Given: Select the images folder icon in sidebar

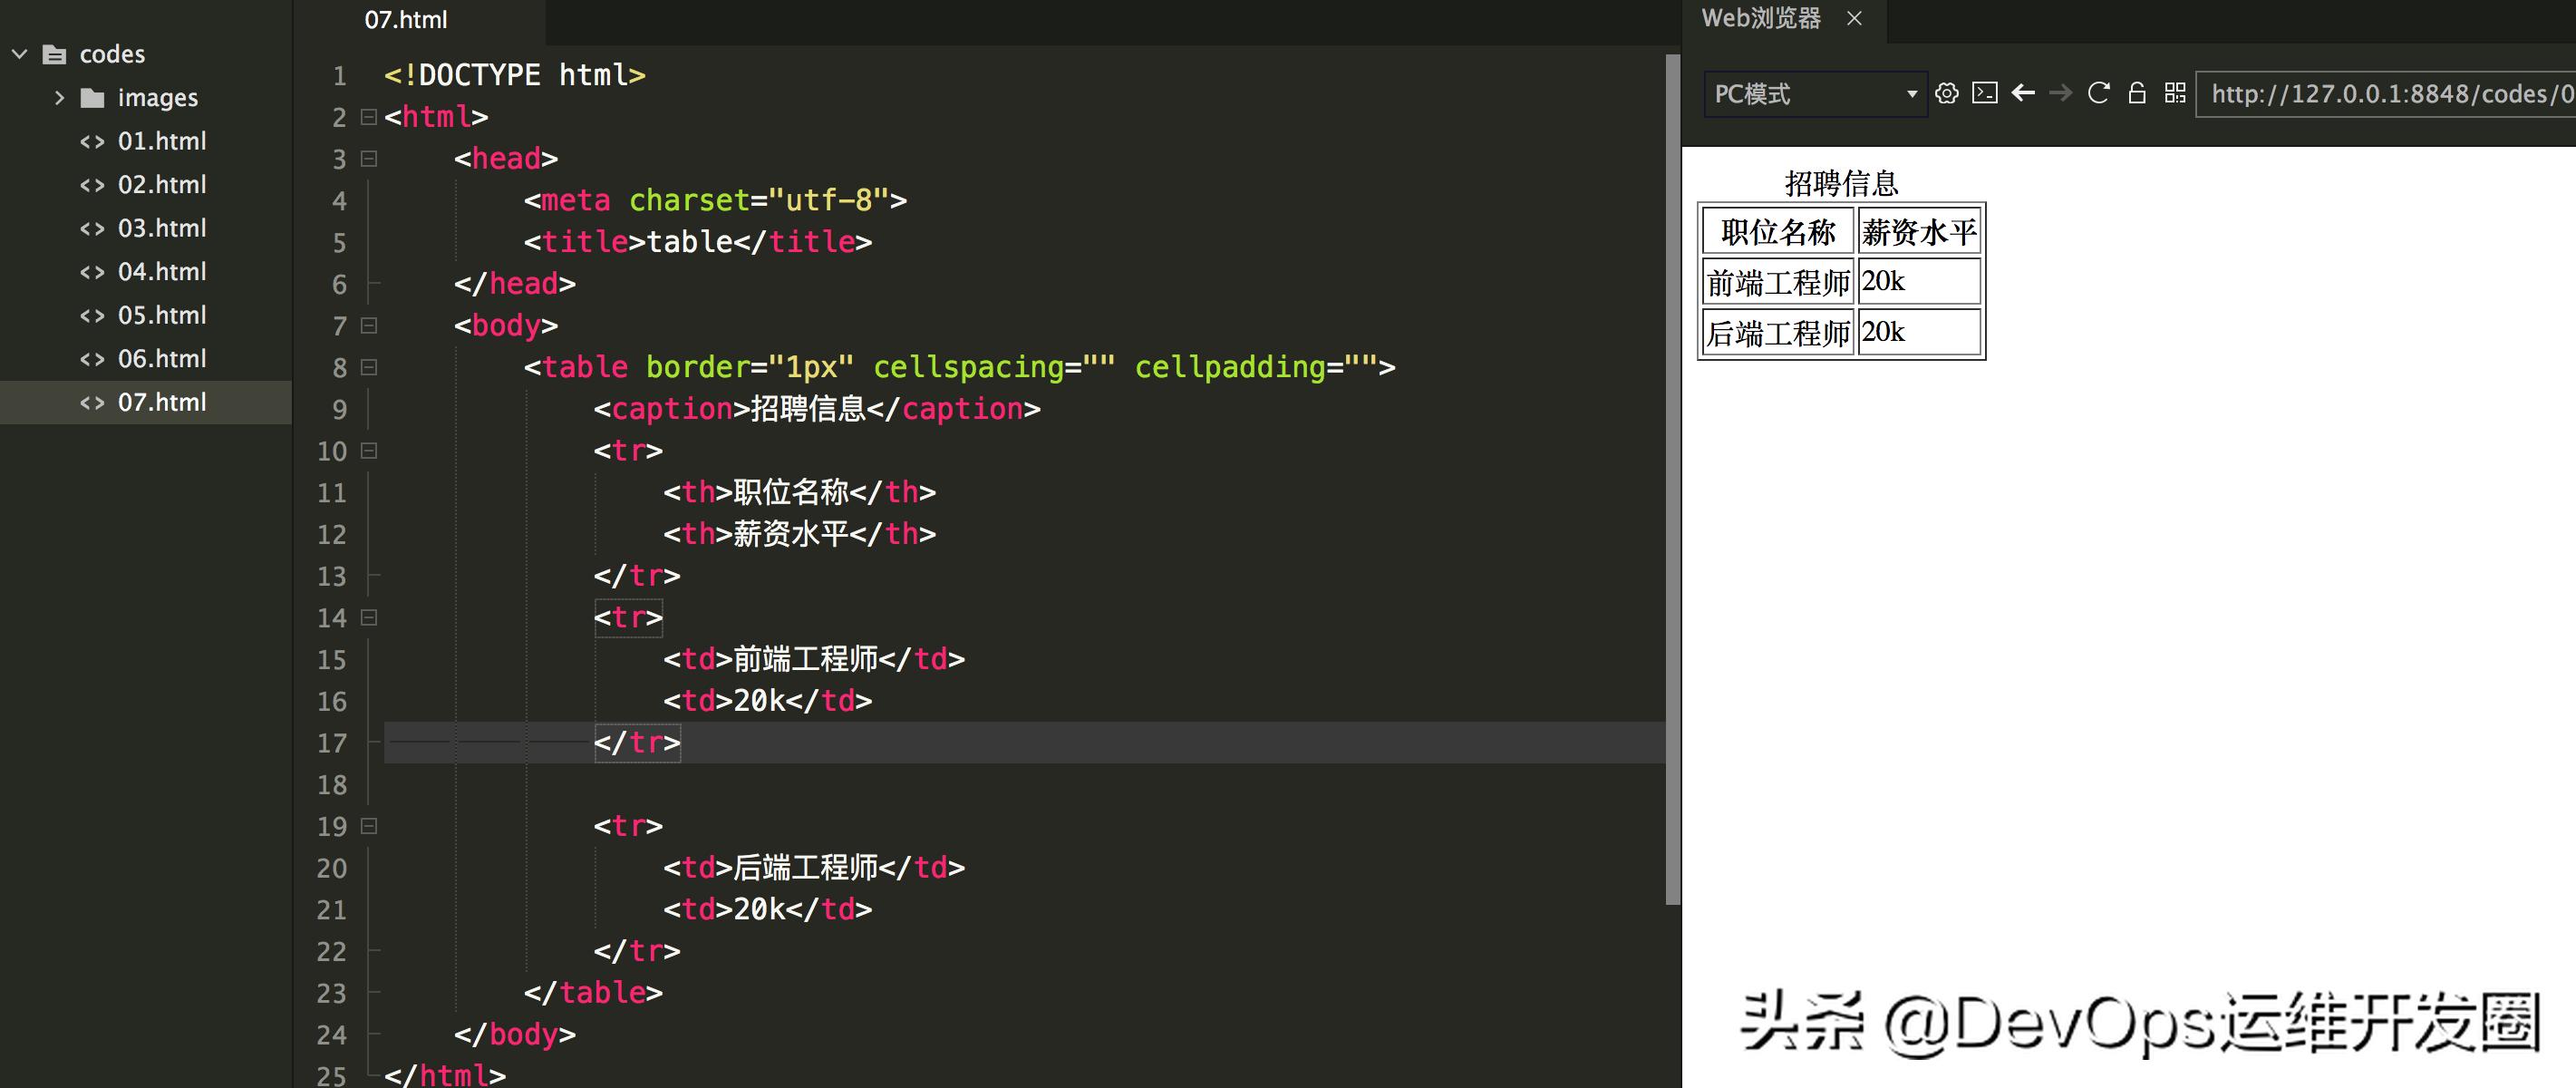Looking at the screenshot, I should (x=95, y=97).
